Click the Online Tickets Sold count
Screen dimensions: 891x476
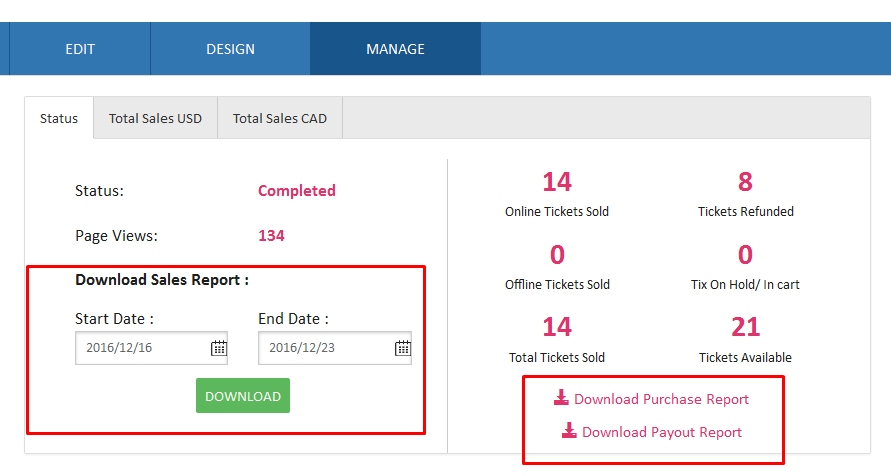(x=557, y=182)
